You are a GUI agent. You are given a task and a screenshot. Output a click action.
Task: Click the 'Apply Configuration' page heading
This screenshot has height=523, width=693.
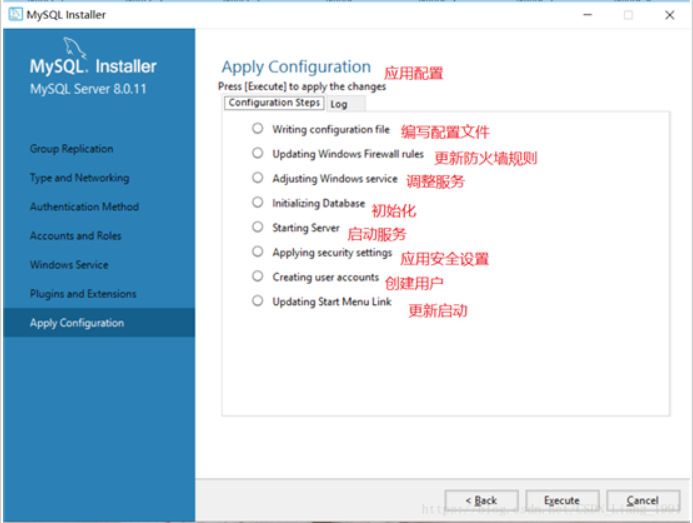pos(296,67)
